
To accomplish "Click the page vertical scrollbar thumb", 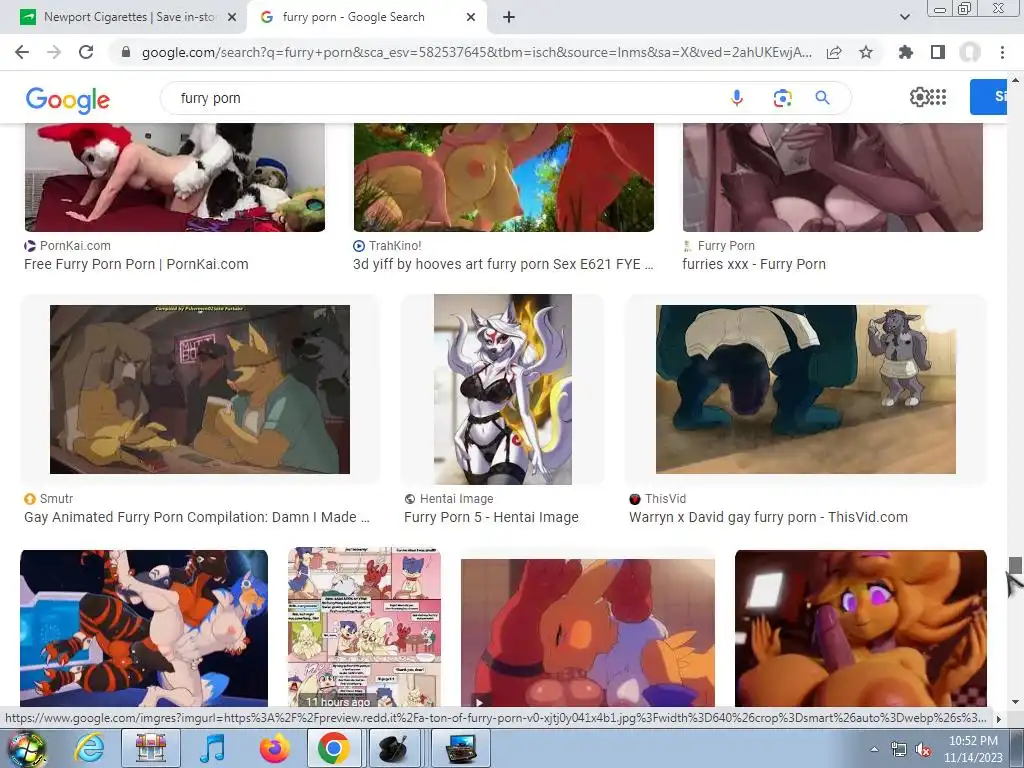I will coord(1014,565).
